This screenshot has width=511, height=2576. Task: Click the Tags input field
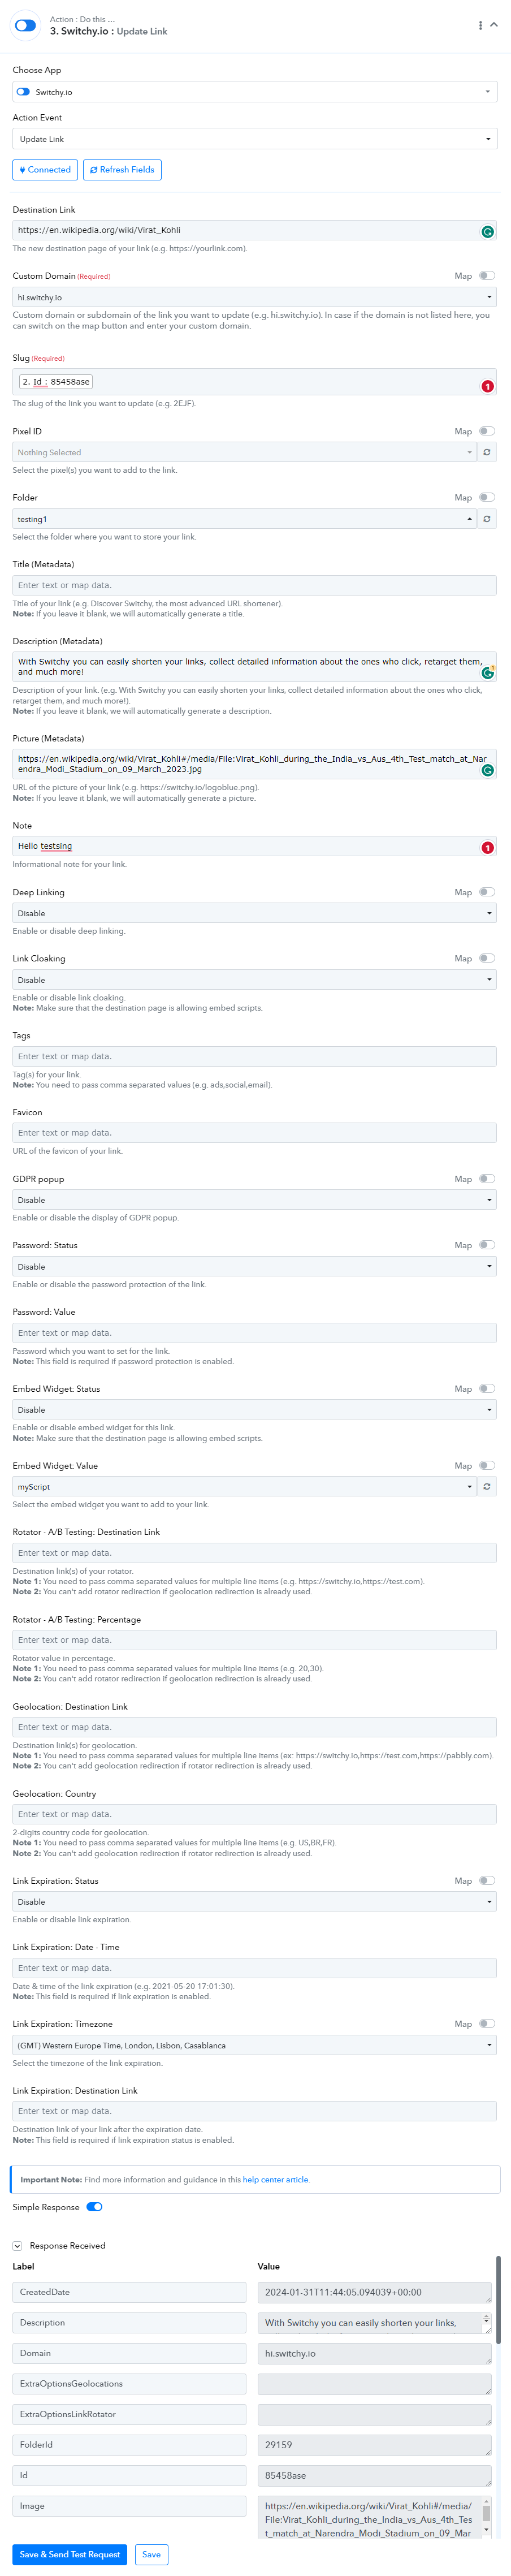(255, 1056)
